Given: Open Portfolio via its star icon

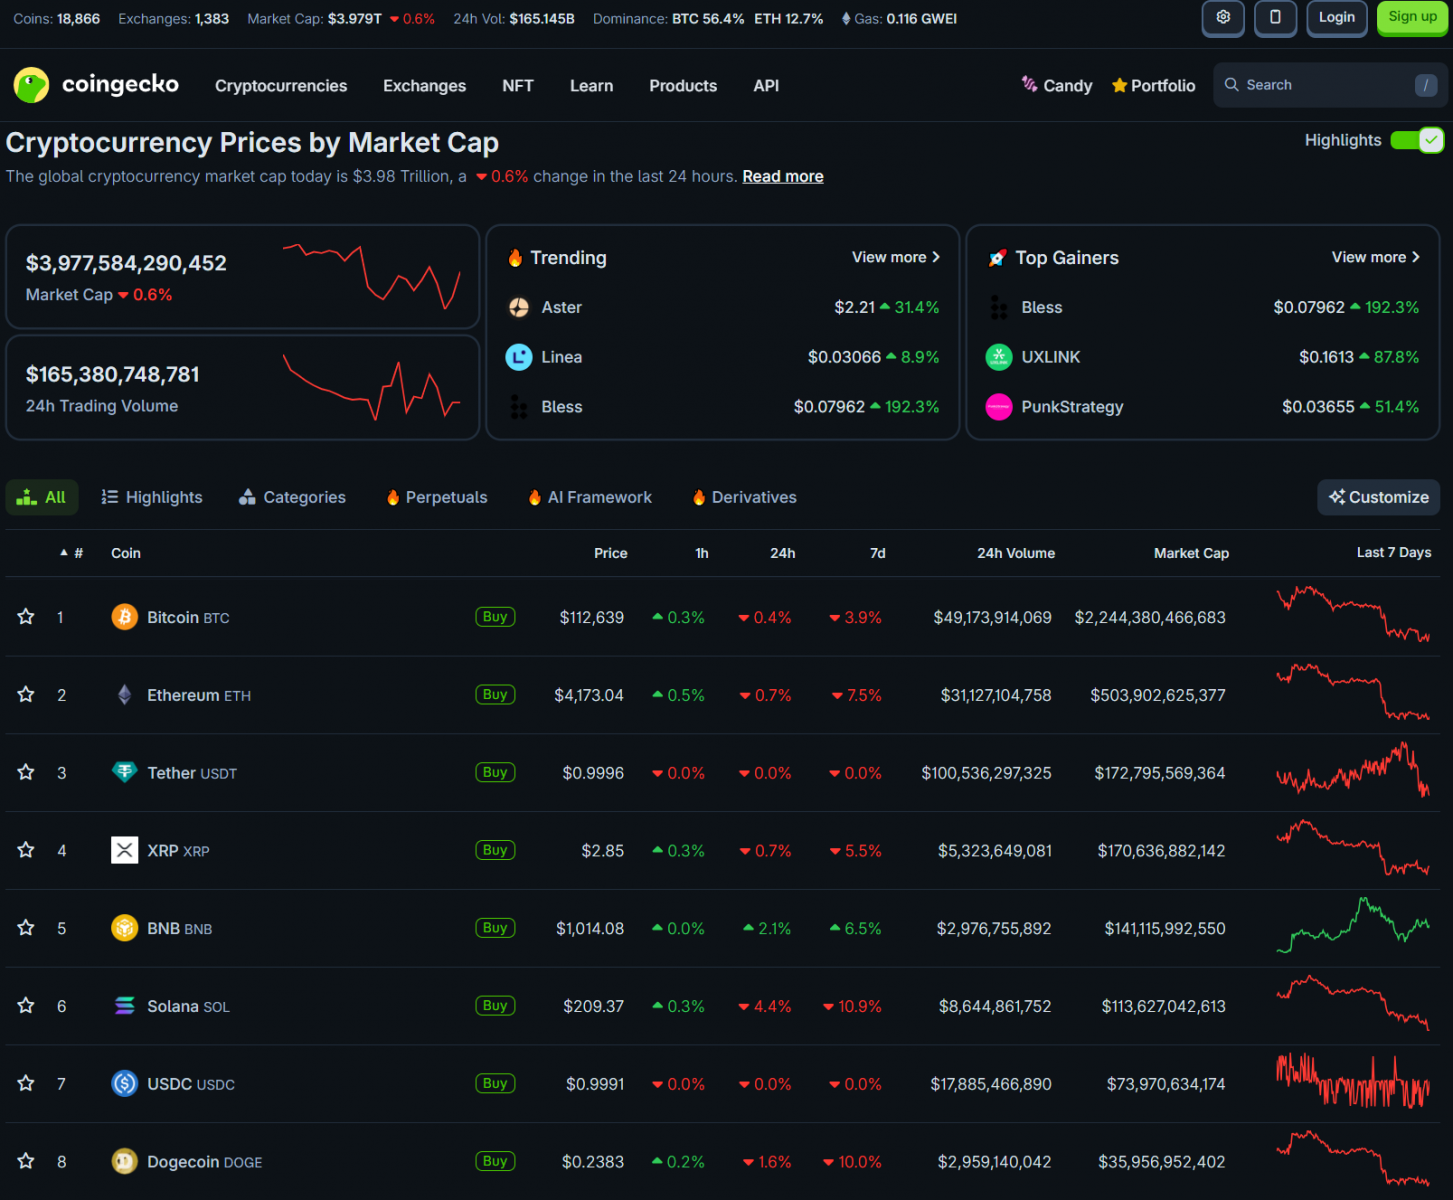Looking at the screenshot, I should (1119, 85).
